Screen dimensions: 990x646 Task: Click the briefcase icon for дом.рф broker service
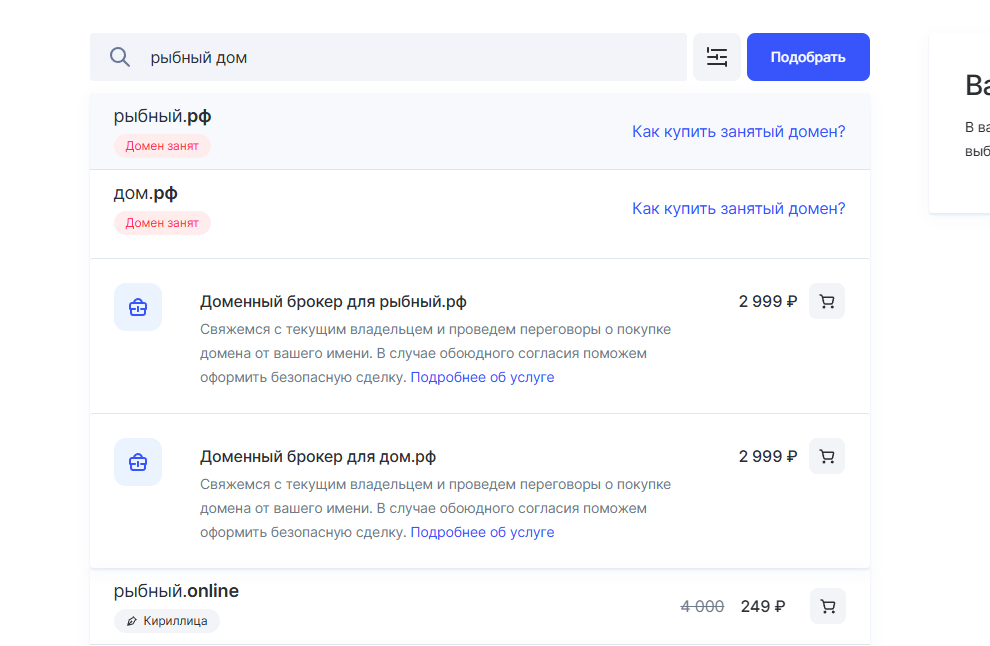coord(137,462)
